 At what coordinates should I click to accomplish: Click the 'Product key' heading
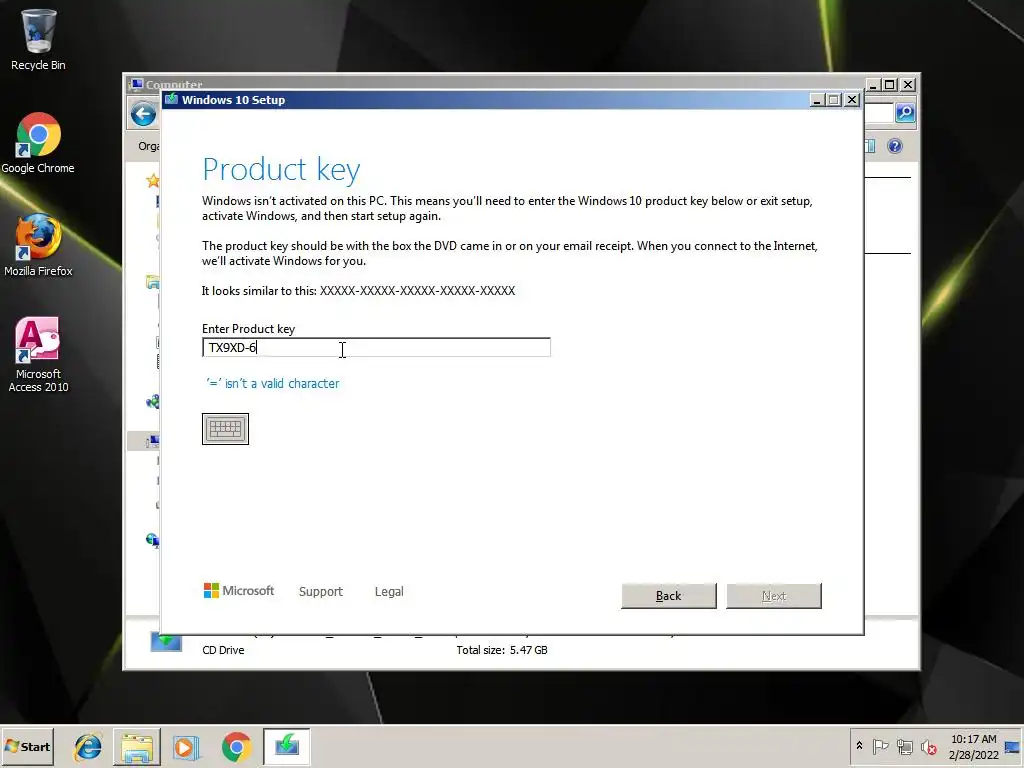(x=281, y=169)
